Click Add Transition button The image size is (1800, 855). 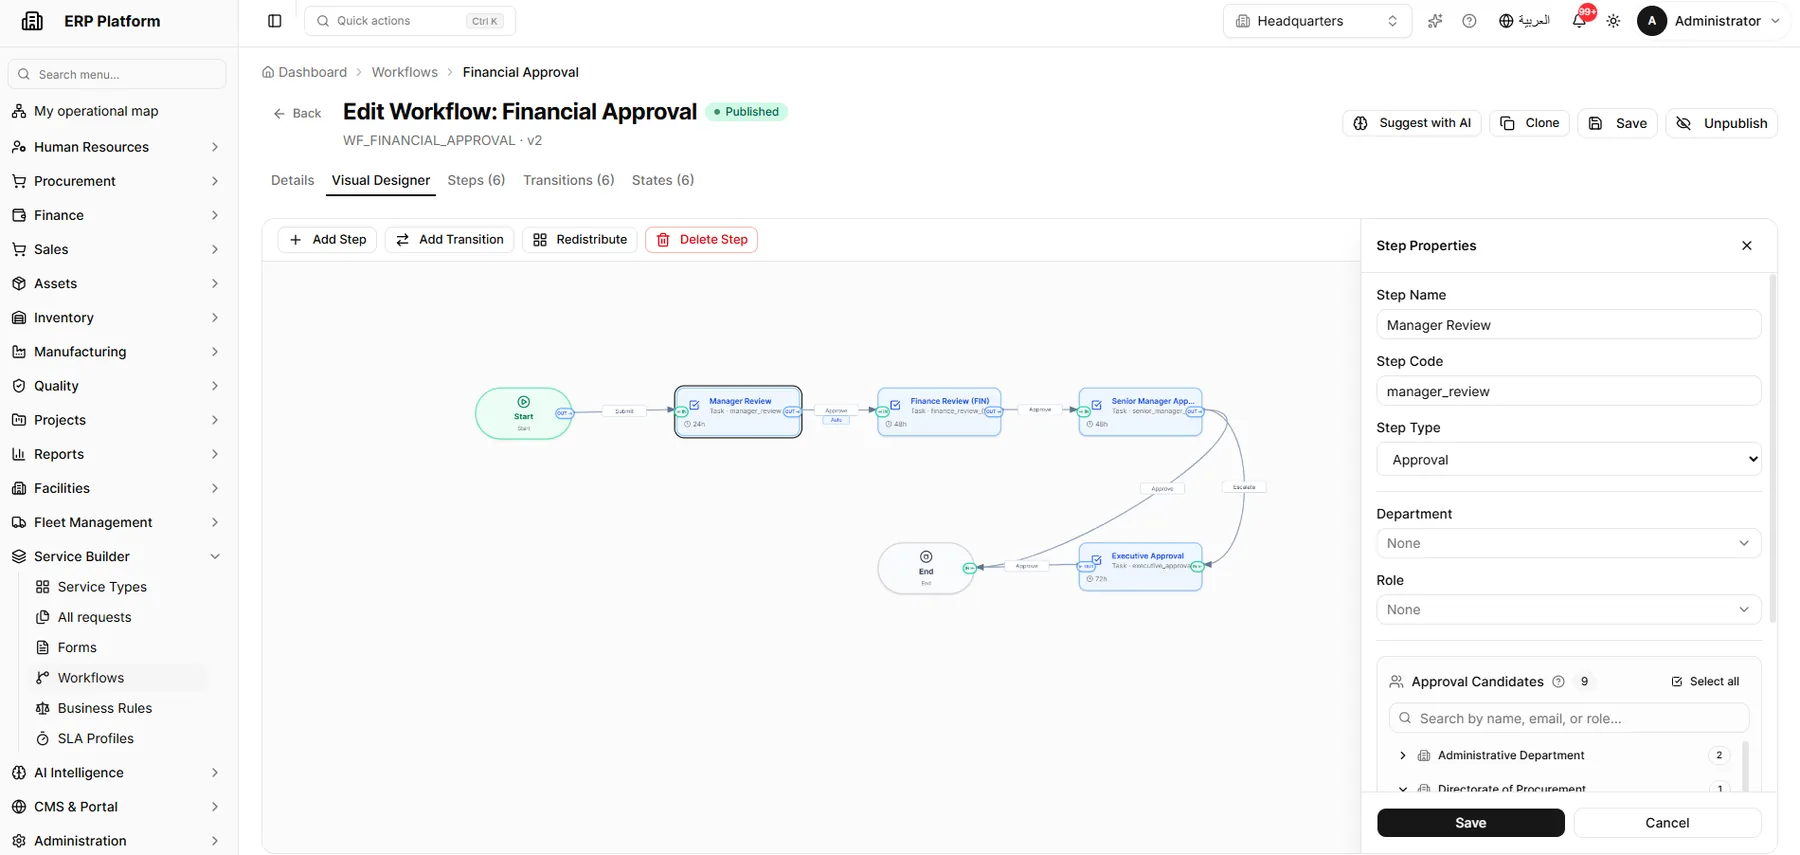coord(449,240)
